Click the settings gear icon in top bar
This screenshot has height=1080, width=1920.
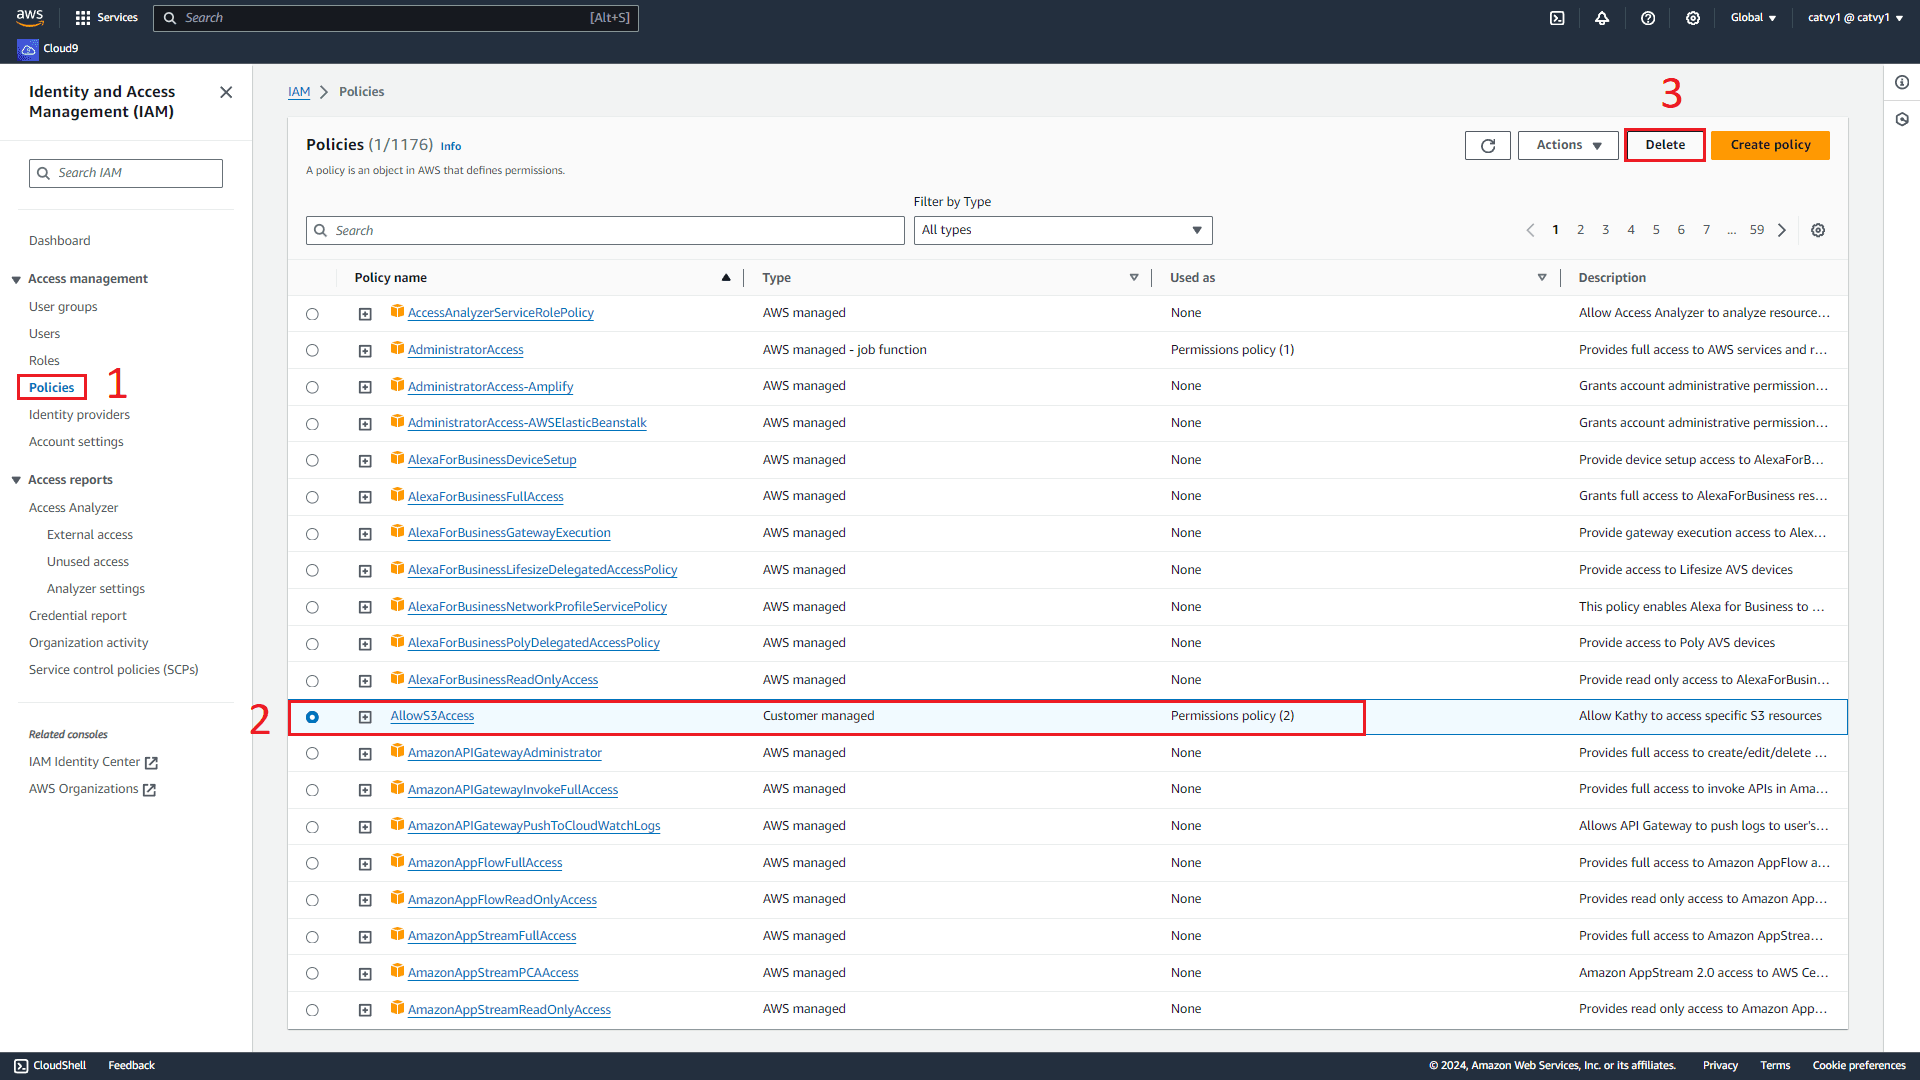tap(1692, 17)
